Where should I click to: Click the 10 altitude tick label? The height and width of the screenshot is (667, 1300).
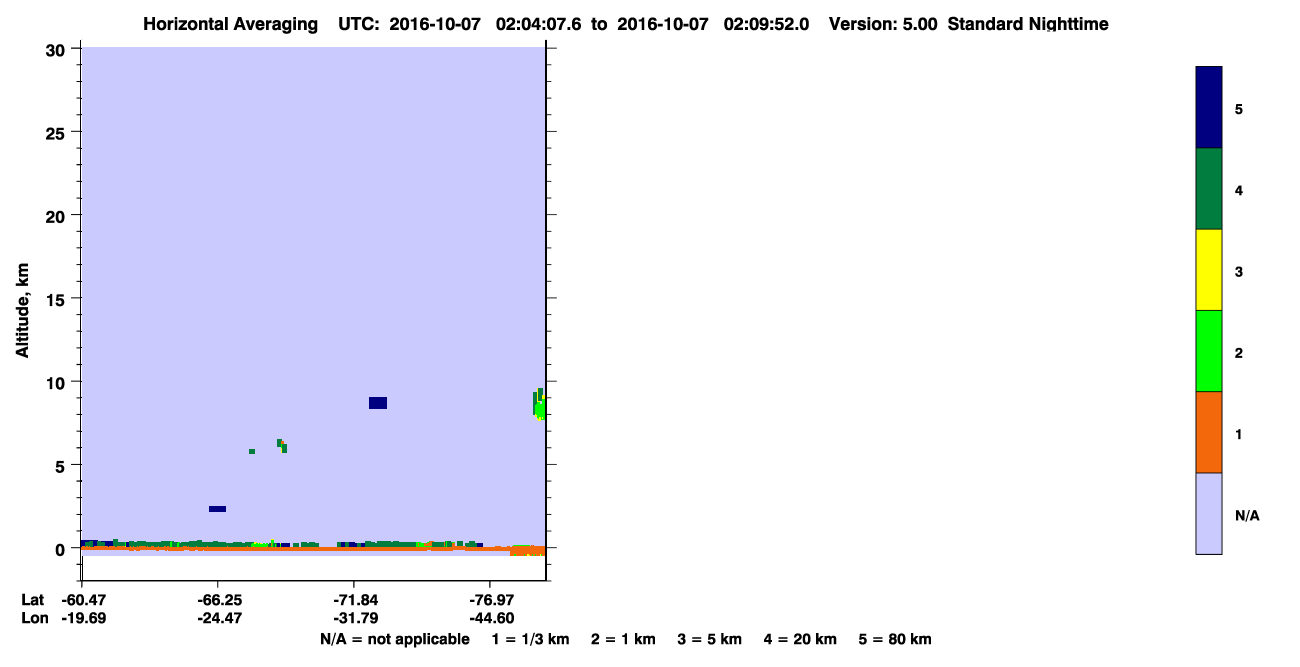tap(58, 382)
